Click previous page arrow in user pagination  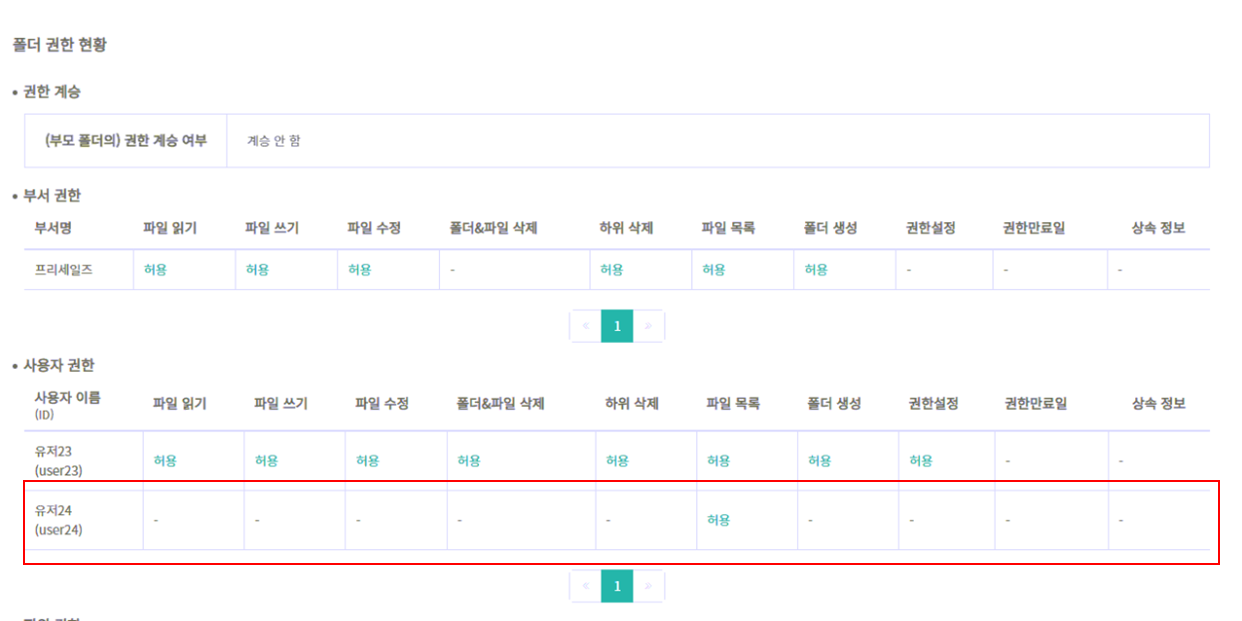point(585,586)
